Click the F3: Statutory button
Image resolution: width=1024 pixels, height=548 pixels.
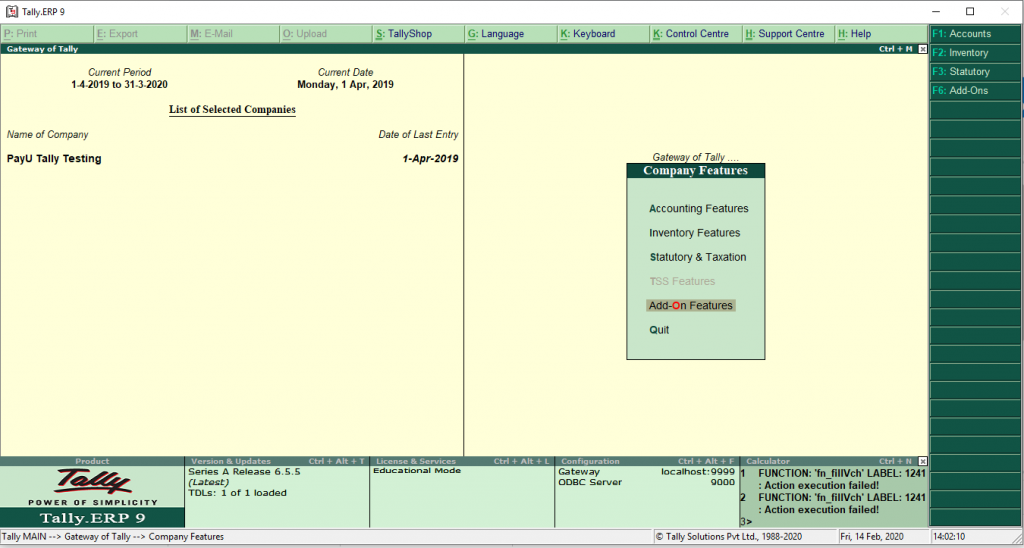pos(975,72)
